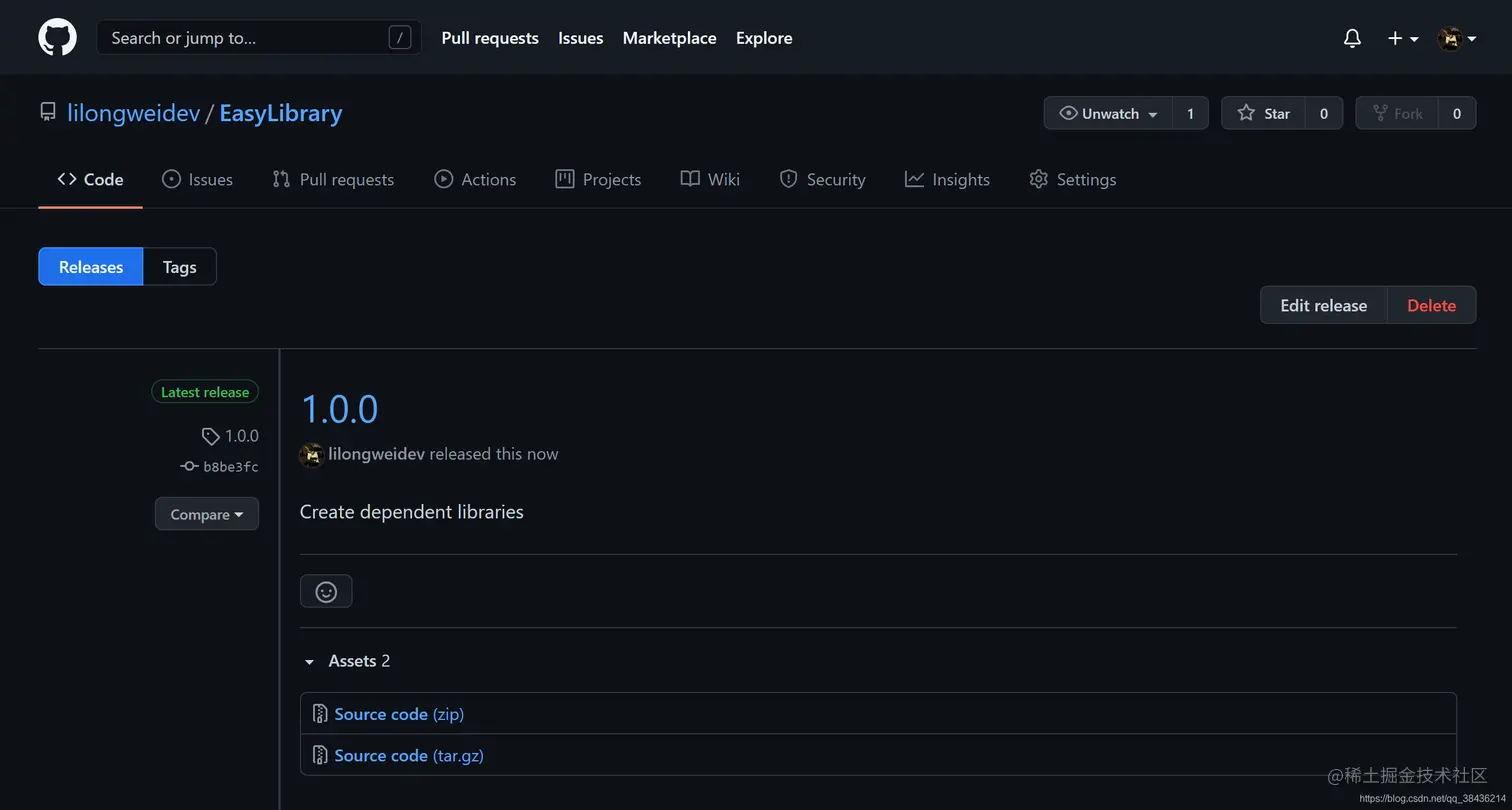
Task: Open commit b8be3fc
Action: (220, 466)
